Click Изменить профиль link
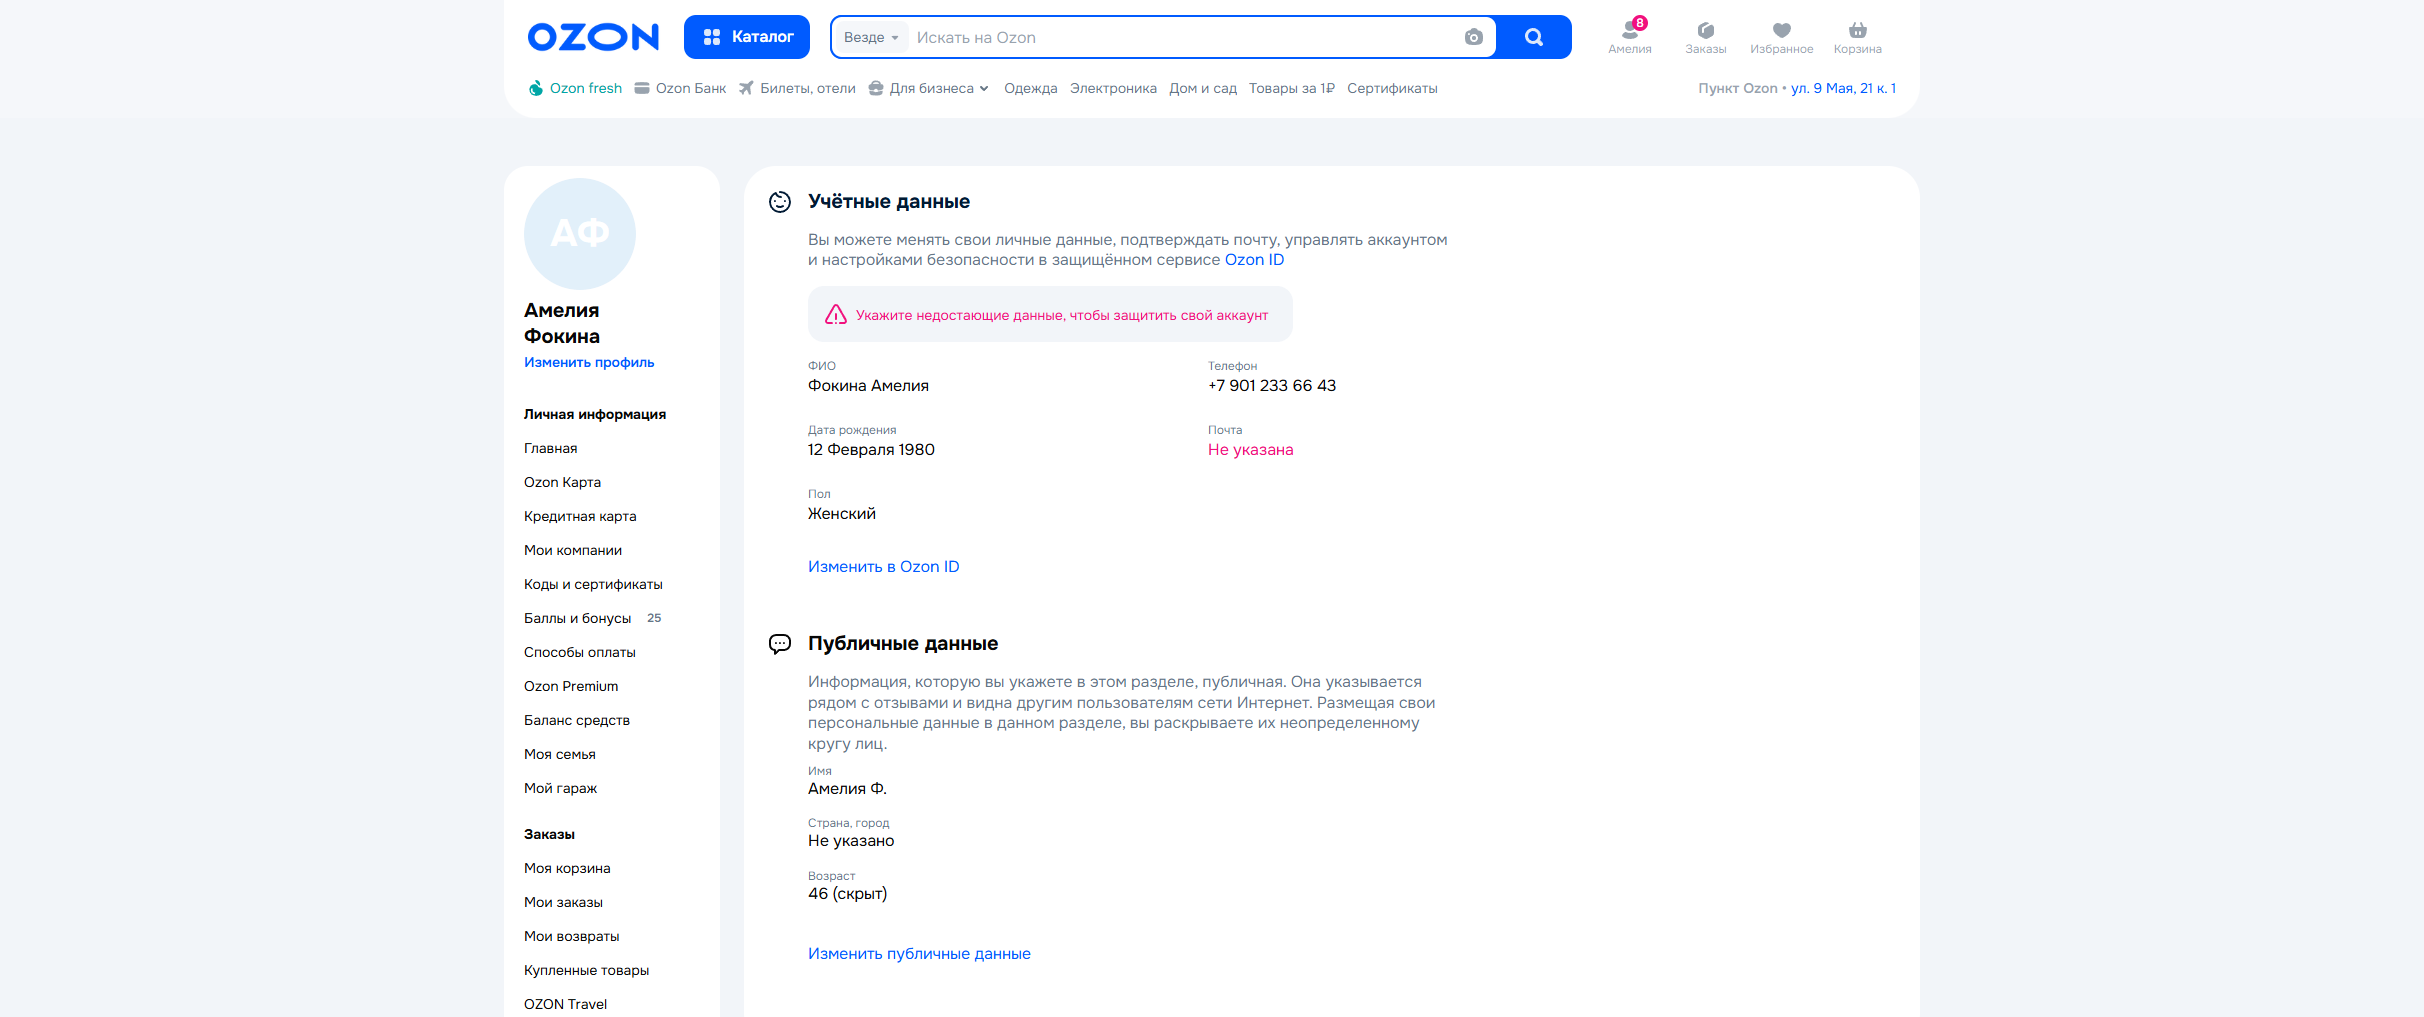Image resolution: width=2424 pixels, height=1017 pixels. [589, 362]
